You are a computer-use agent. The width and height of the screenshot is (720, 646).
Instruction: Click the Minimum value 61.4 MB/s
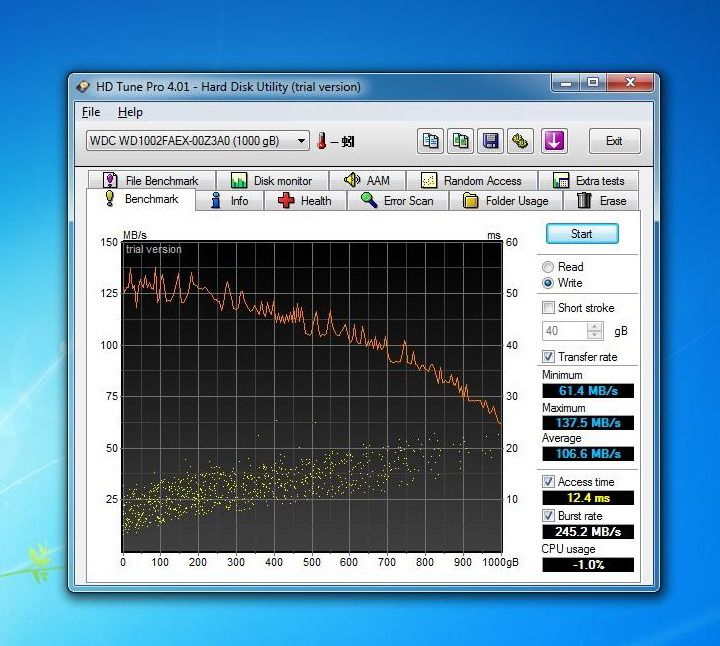[588, 391]
